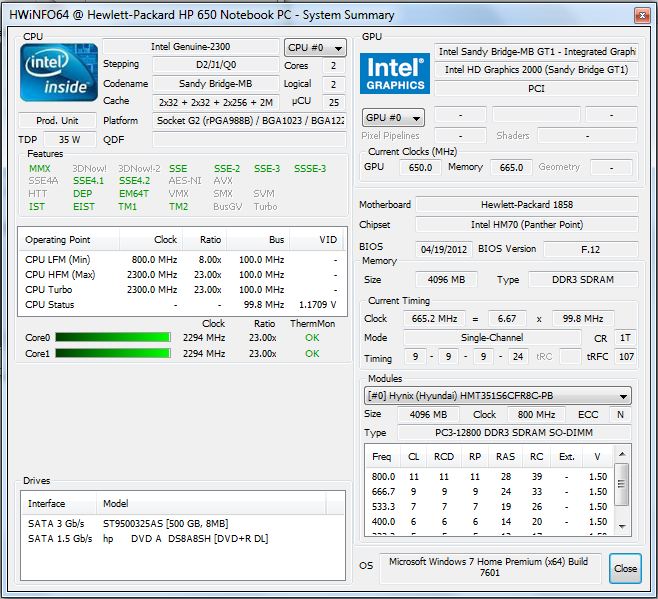
Task: Click the PCI bus field
Action: (x=536, y=89)
